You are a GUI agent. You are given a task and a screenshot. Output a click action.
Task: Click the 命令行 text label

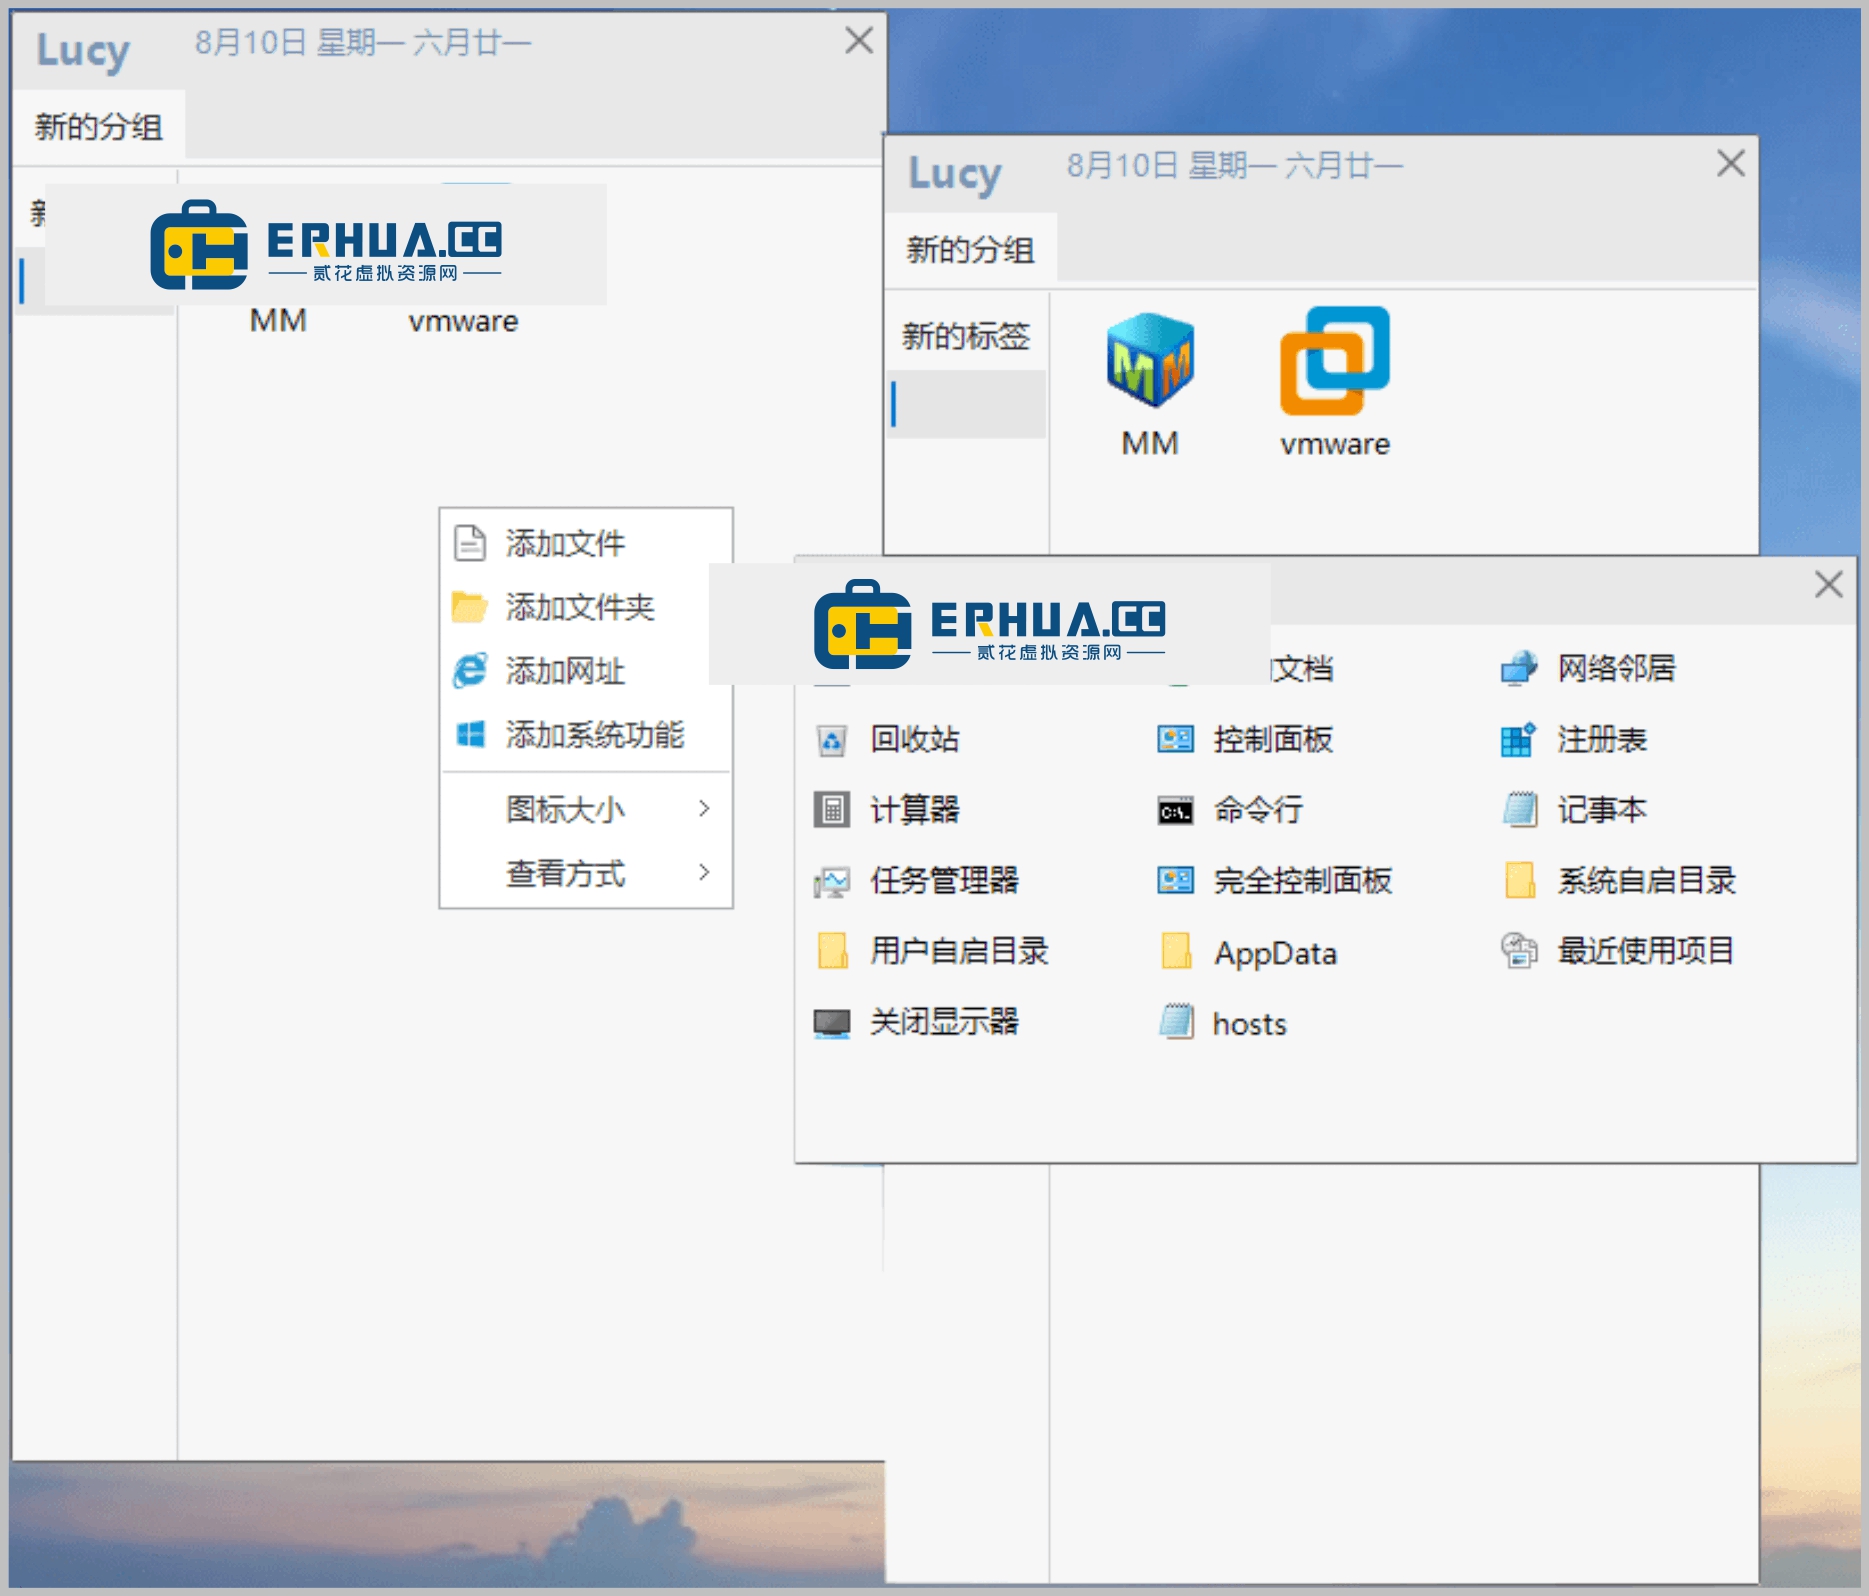(x=1259, y=810)
